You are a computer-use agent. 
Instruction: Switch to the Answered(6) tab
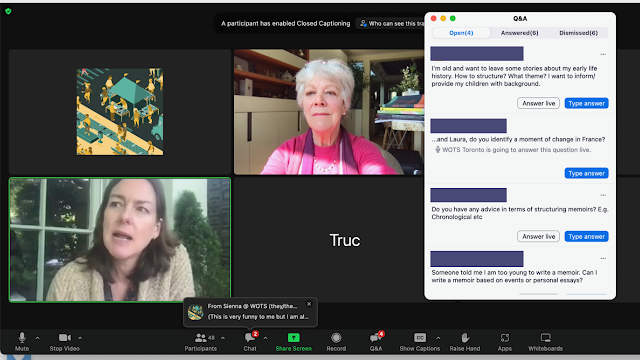(520, 33)
